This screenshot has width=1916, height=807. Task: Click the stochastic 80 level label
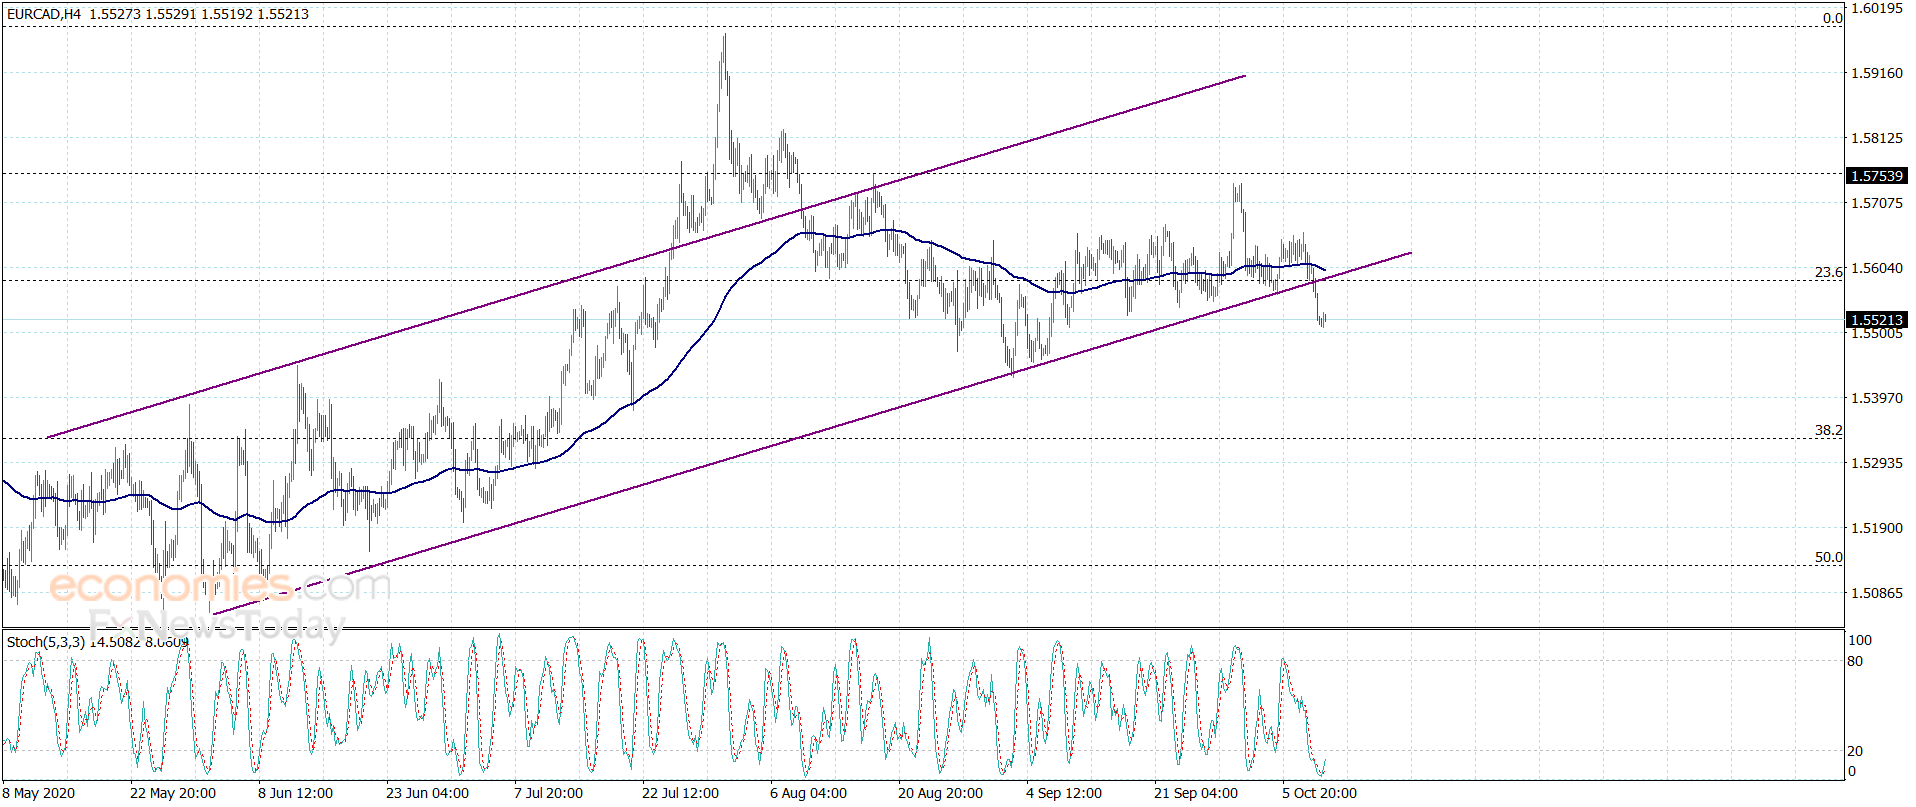pos(1855,661)
